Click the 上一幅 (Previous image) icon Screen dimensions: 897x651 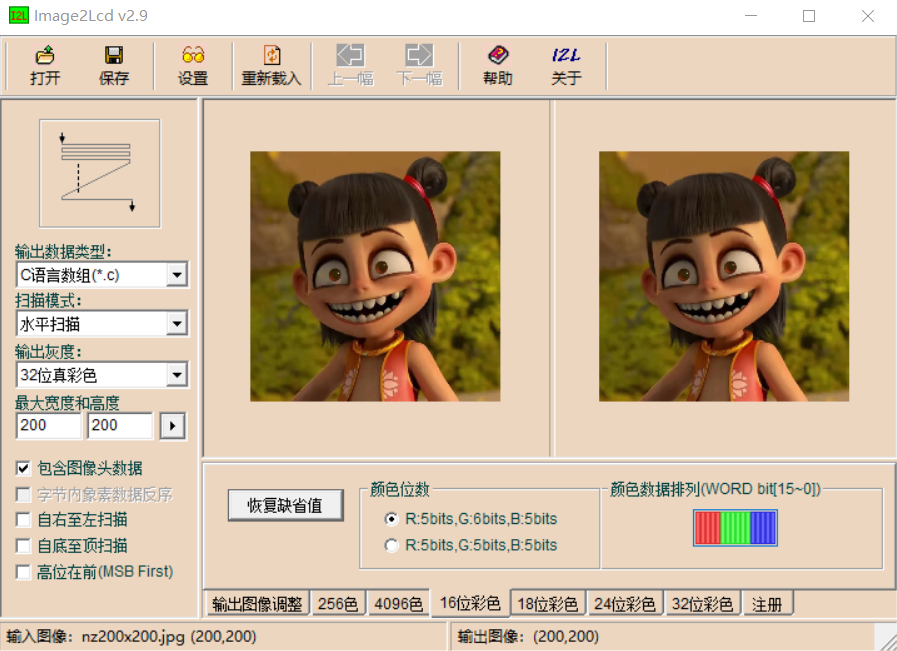350,65
